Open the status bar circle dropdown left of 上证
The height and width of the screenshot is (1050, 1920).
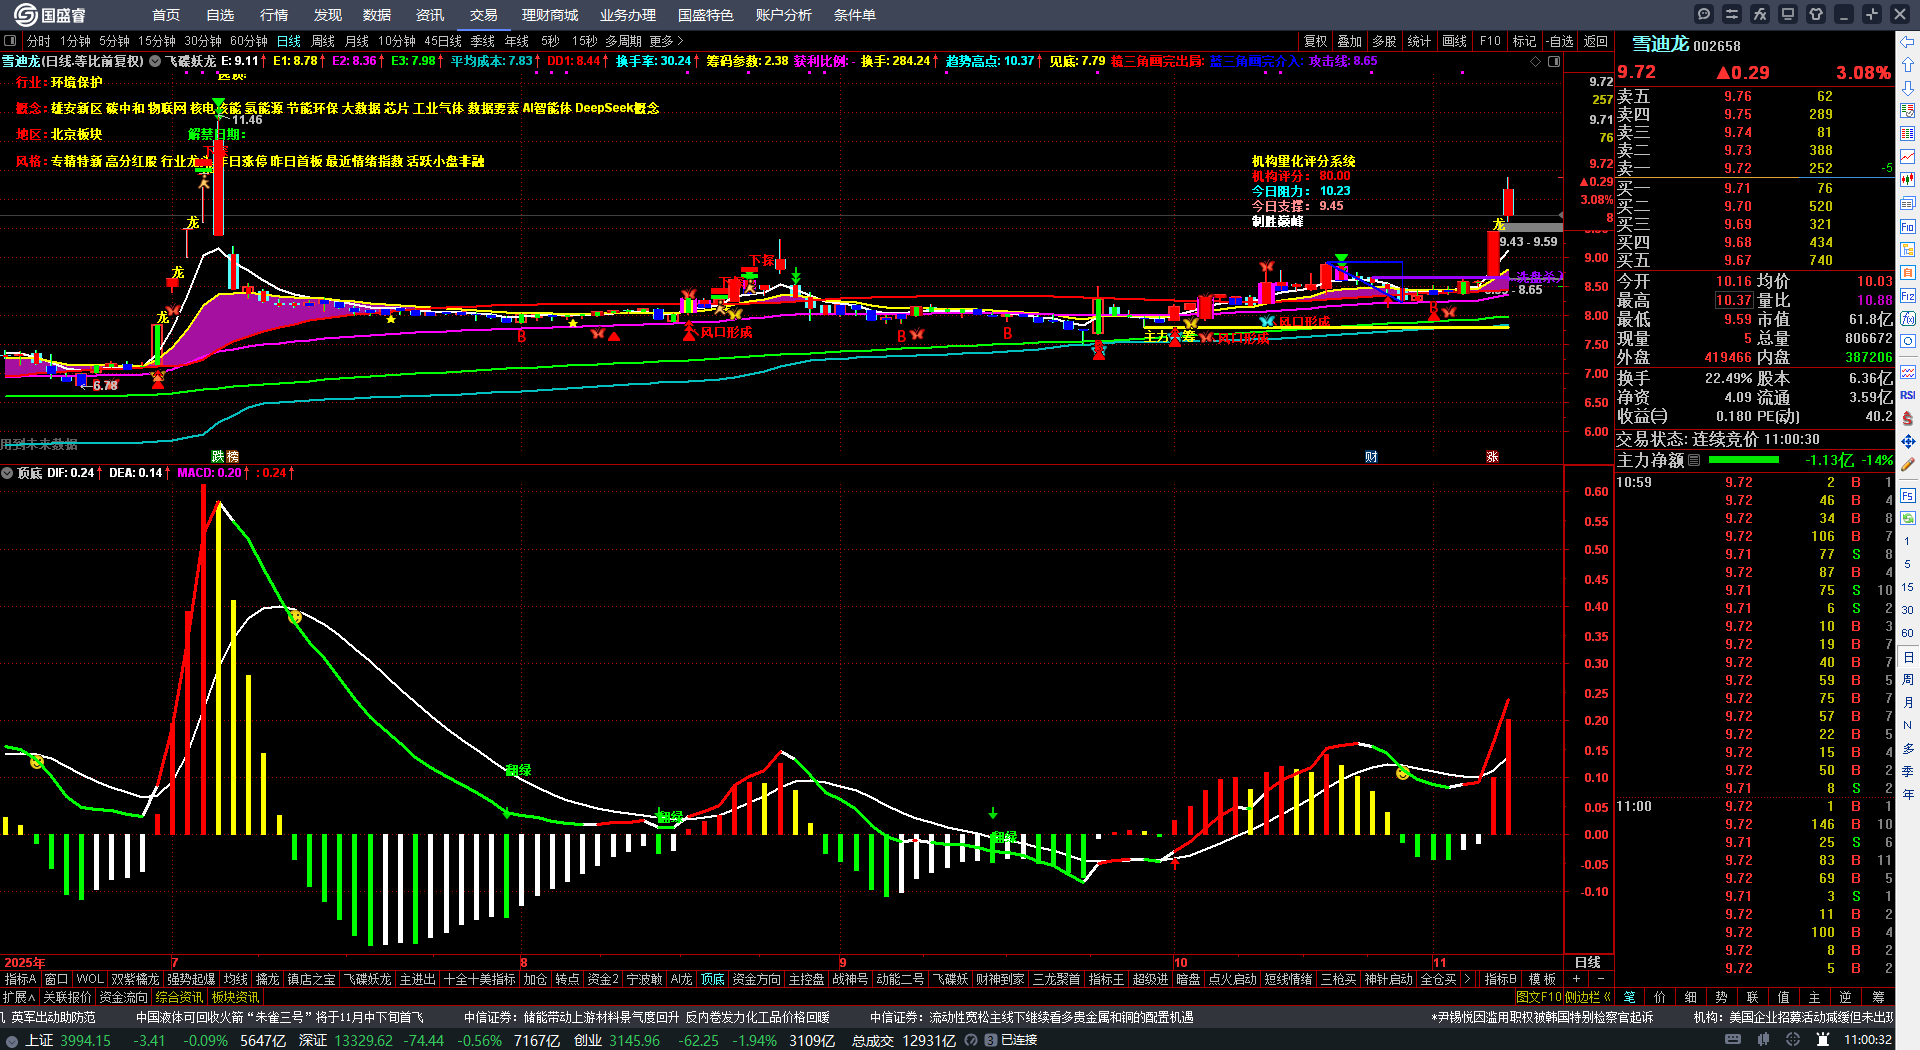tap(12, 1040)
